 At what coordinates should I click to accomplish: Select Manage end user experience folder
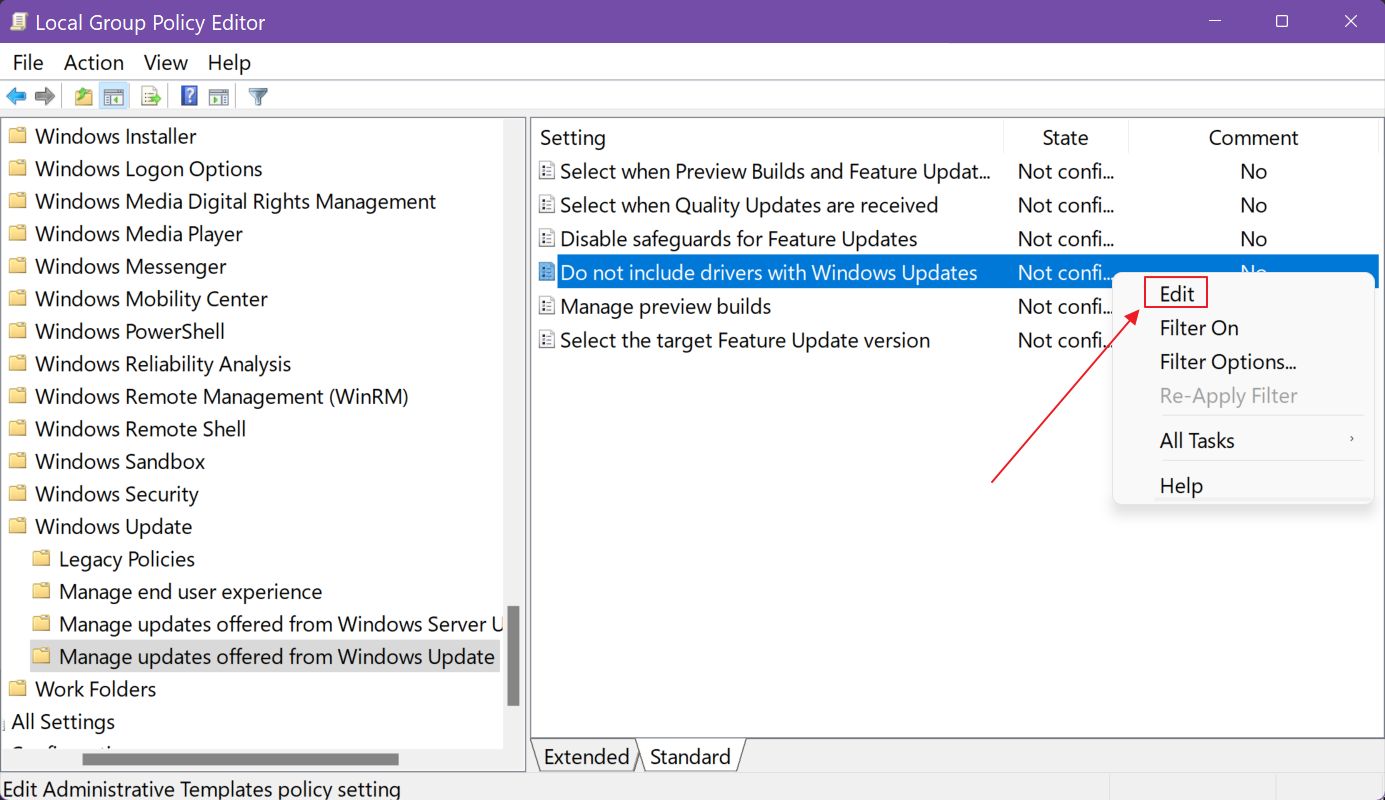[x=190, y=592]
